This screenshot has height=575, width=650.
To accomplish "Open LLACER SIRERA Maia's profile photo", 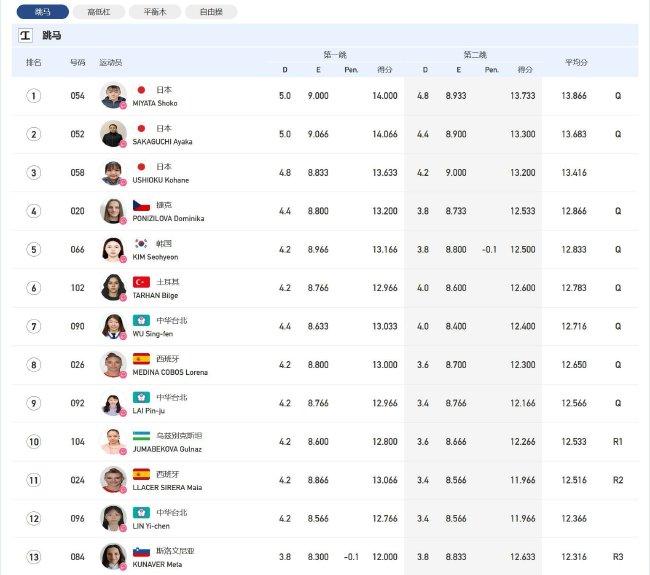I will point(113,480).
